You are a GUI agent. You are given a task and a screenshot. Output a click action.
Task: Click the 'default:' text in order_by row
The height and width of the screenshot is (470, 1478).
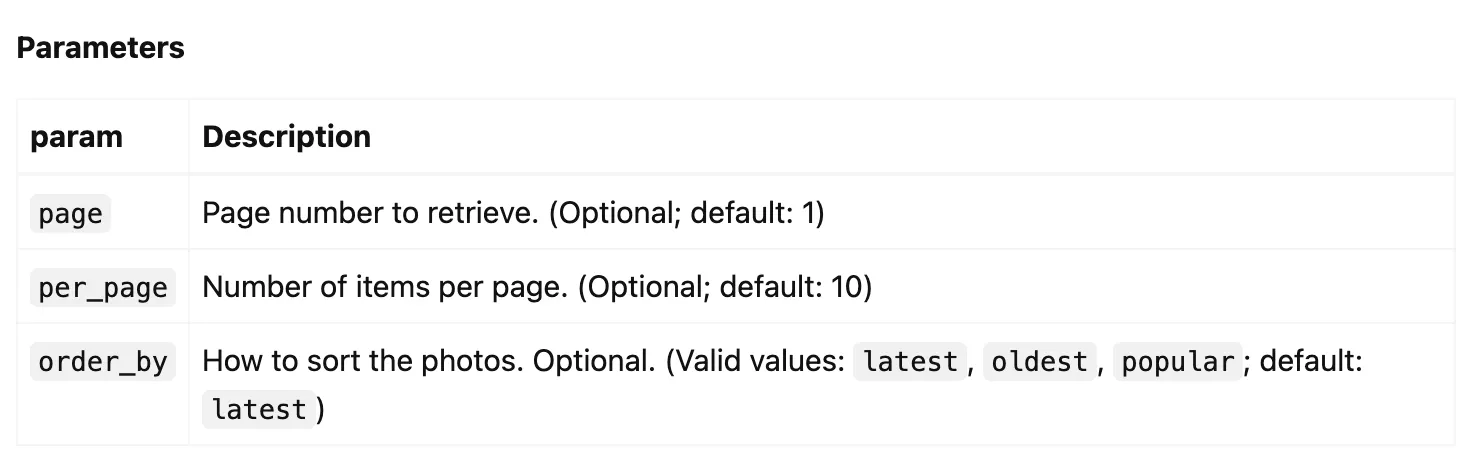click(1311, 362)
